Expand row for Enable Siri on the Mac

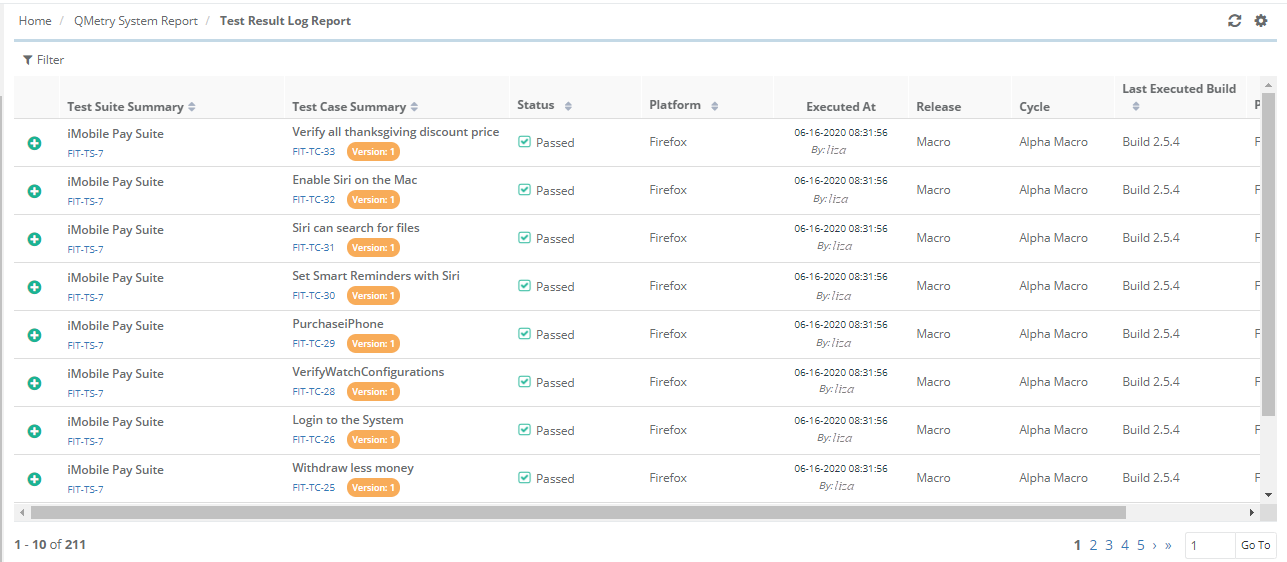click(x=34, y=191)
